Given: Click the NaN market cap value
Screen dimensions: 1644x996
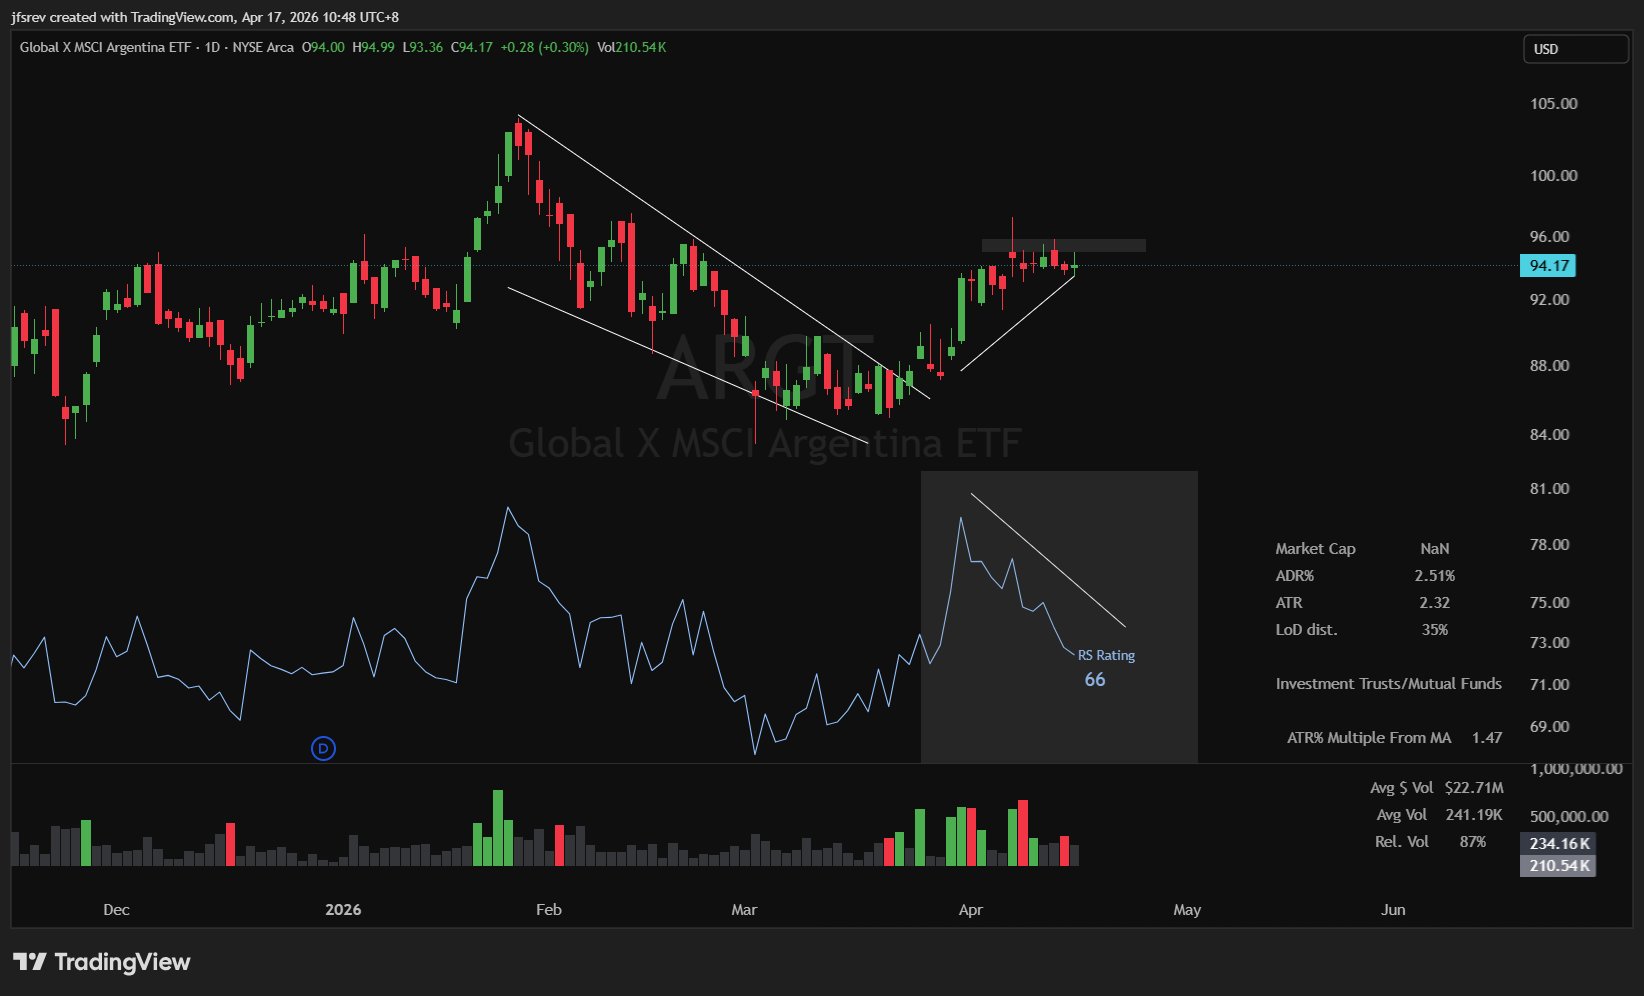Looking at the screenshot, I should pyautogui.click(x=1434, y=549).
